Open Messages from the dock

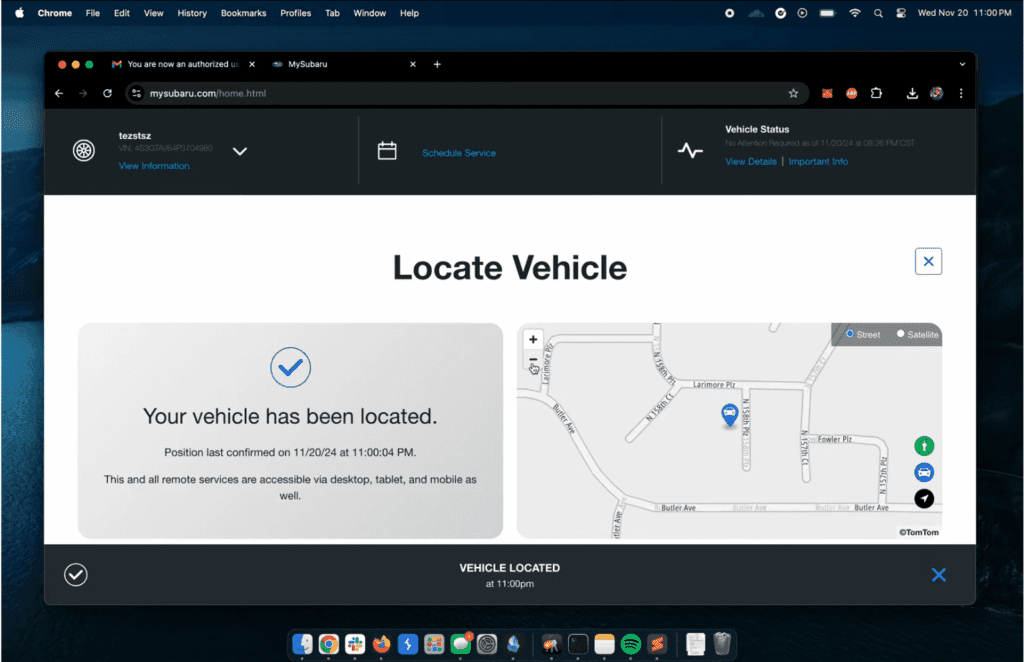(x=460, y=644)
